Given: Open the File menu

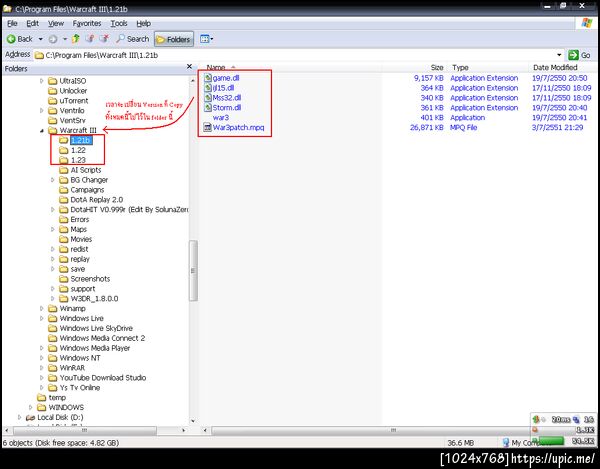Looking at the screenshot, I should [x=12, y=24].
